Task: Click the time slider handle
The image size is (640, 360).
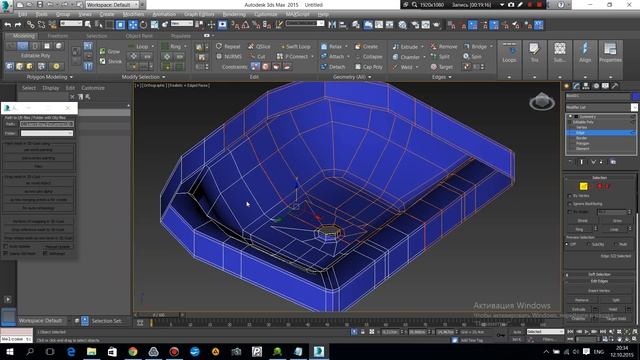Action: click(x=159, y=315)
